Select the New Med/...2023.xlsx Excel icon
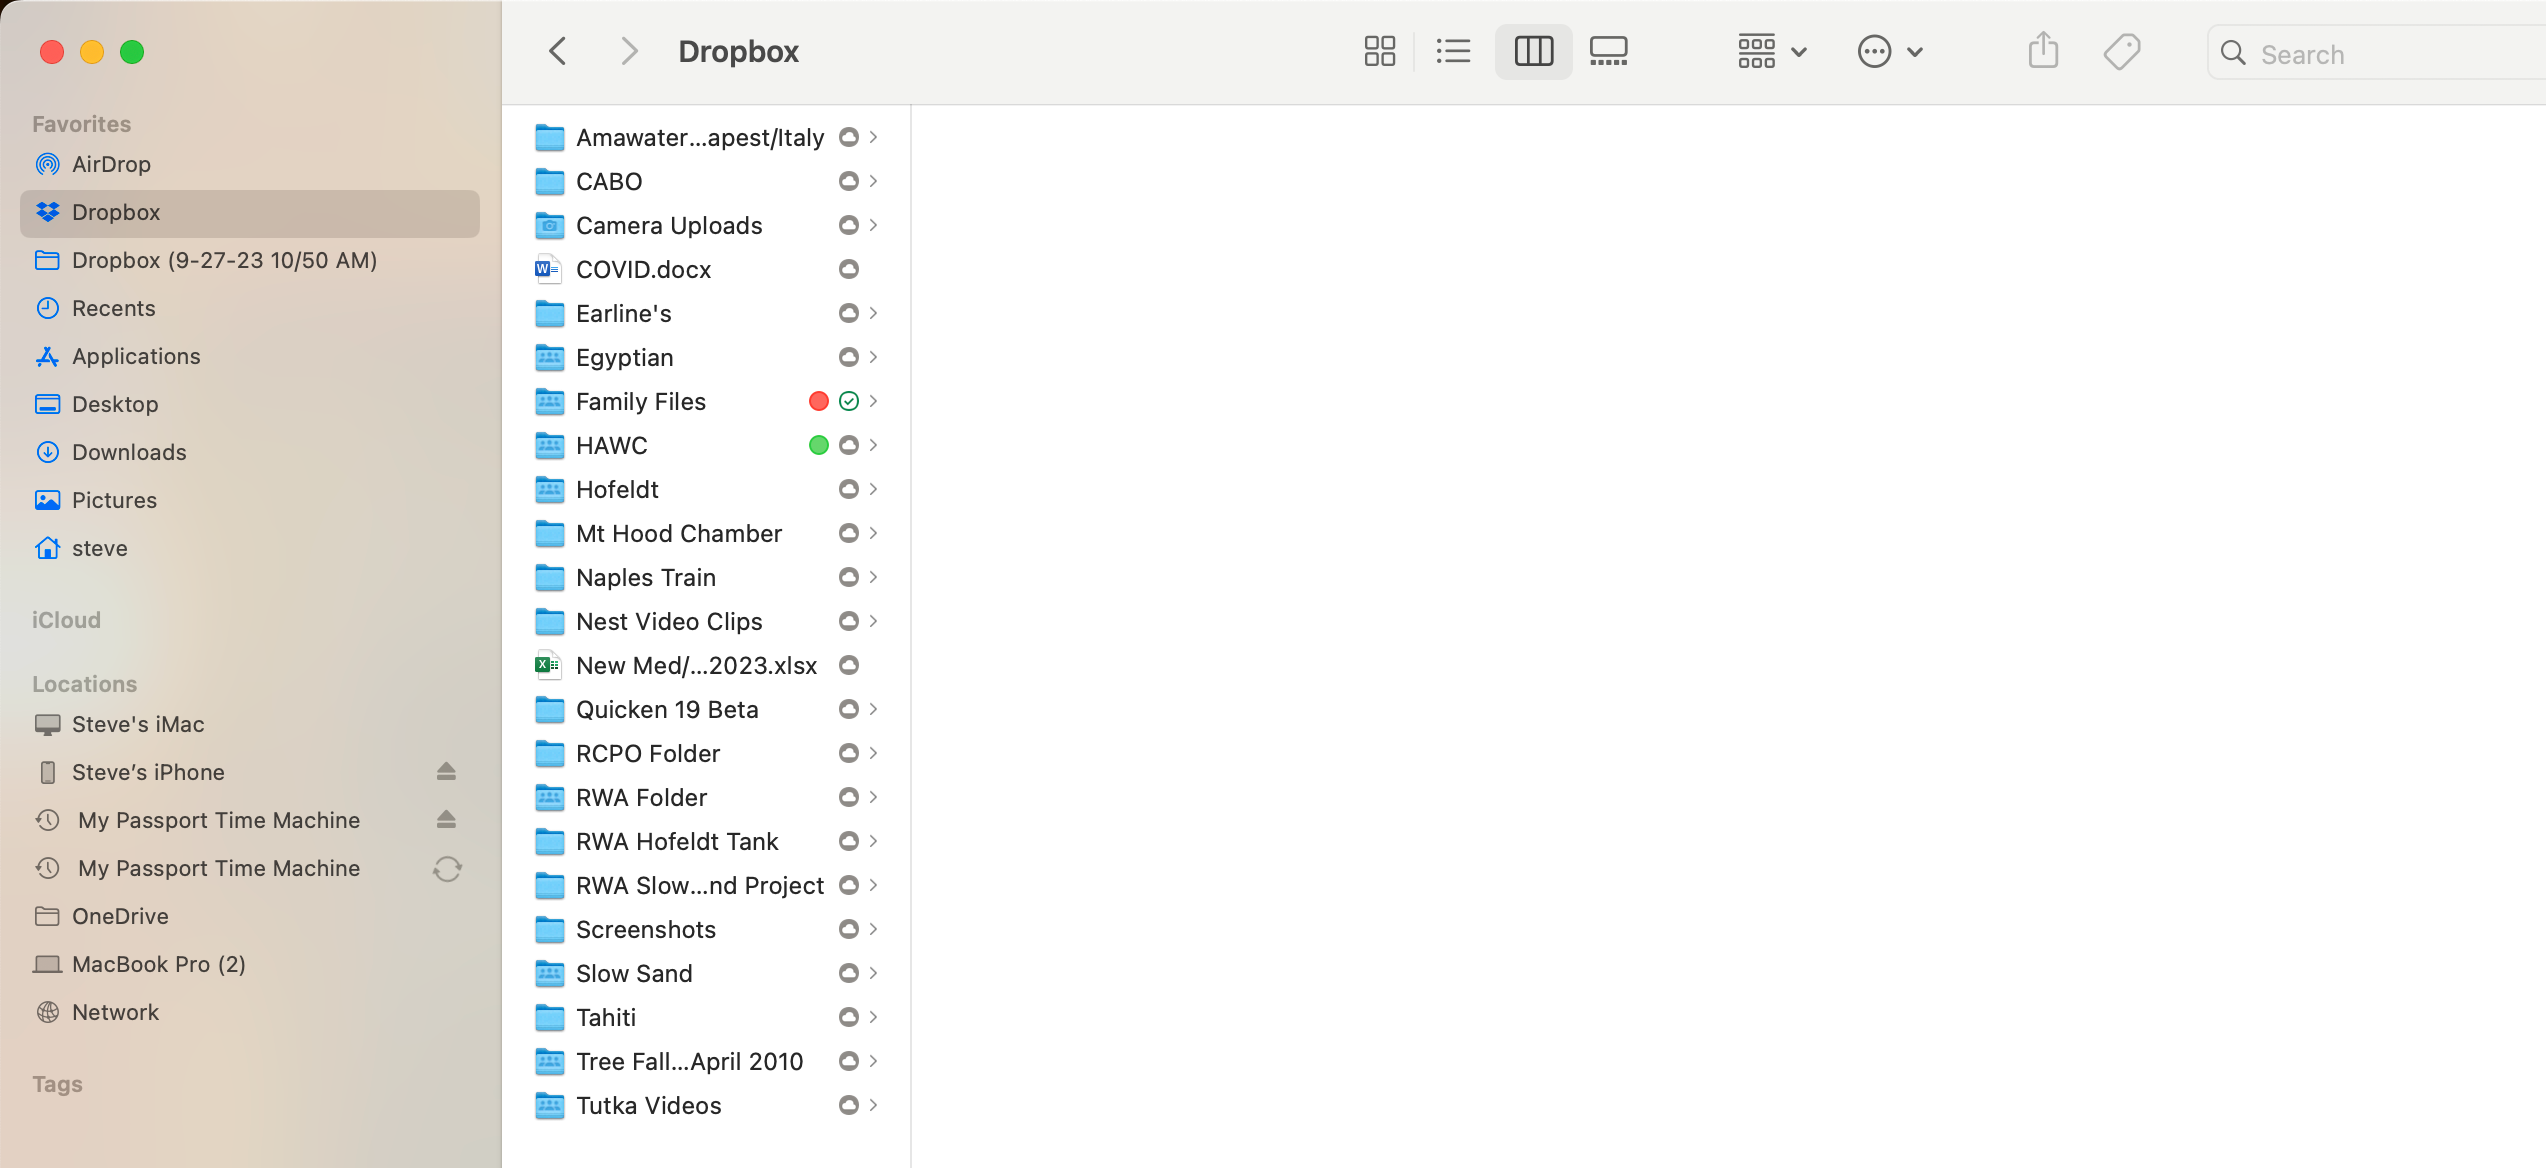Image resolution: width=2546 pixels, height=1168 pixels. pos(547,665)
